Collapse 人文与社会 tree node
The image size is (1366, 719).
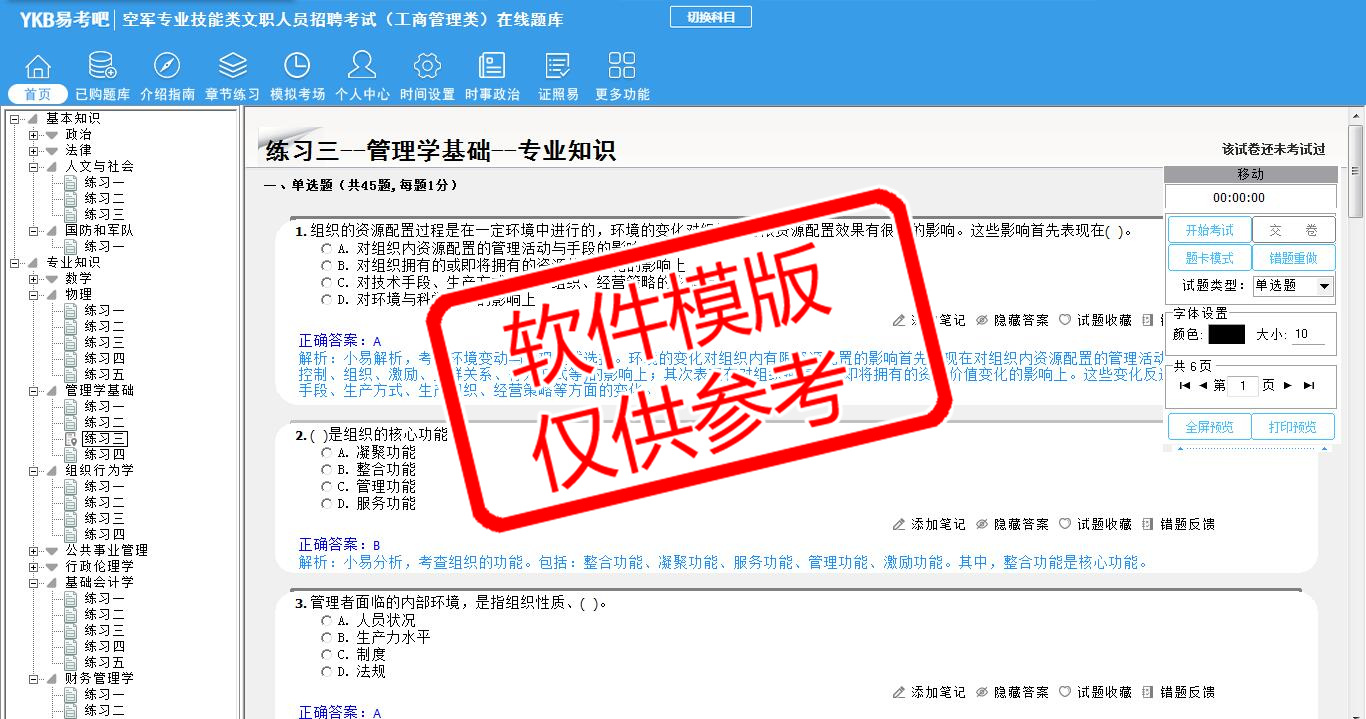(33, 167)
